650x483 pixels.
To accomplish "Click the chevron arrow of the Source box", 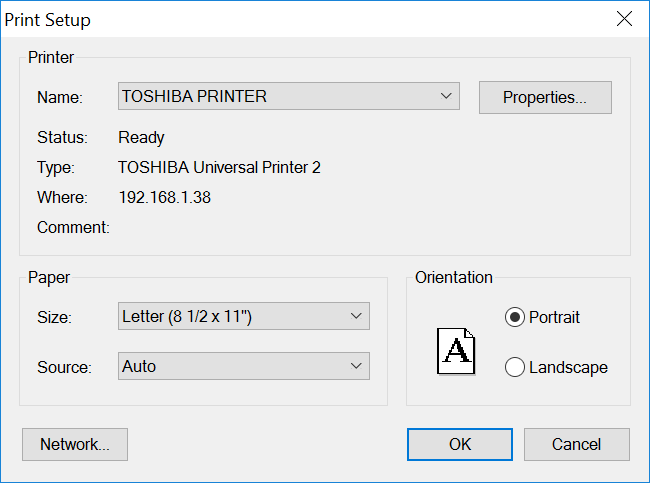I will click(x=356, y=366).
